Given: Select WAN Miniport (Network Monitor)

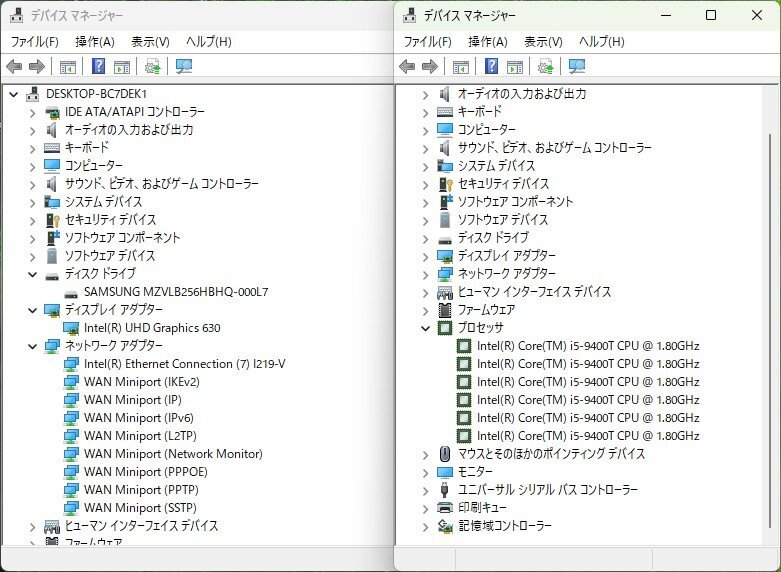Looking at the screenshot, I should (173, 454).
